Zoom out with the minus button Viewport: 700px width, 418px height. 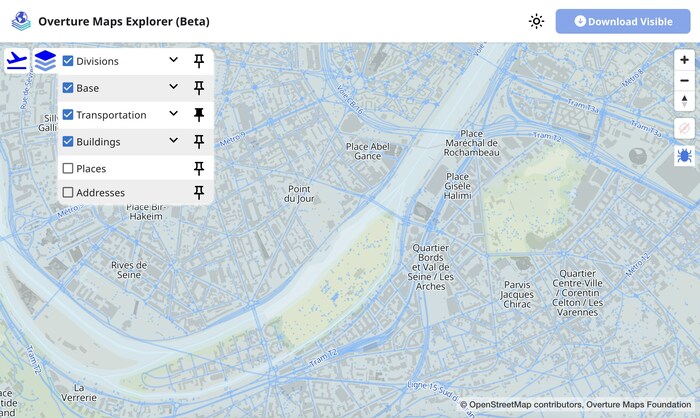tap(684, 81)
